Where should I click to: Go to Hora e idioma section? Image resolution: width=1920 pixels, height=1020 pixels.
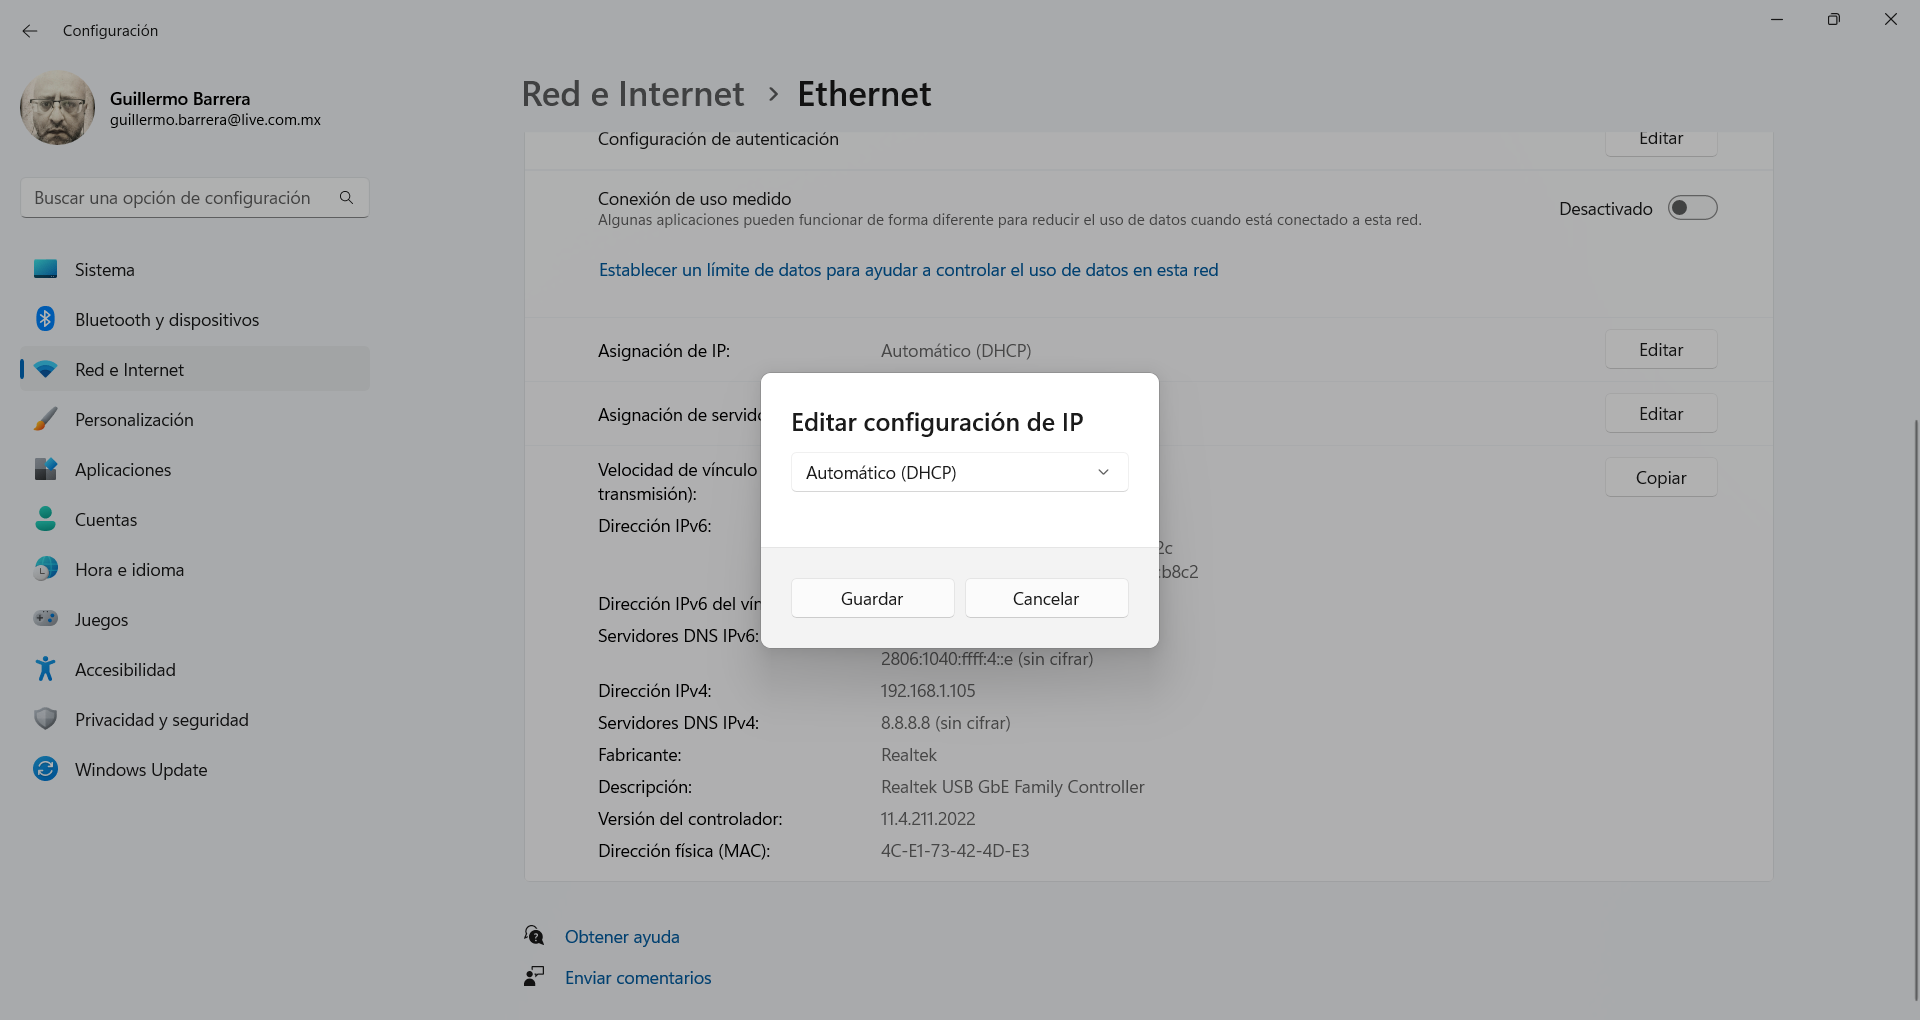click(x=129, y=570)
